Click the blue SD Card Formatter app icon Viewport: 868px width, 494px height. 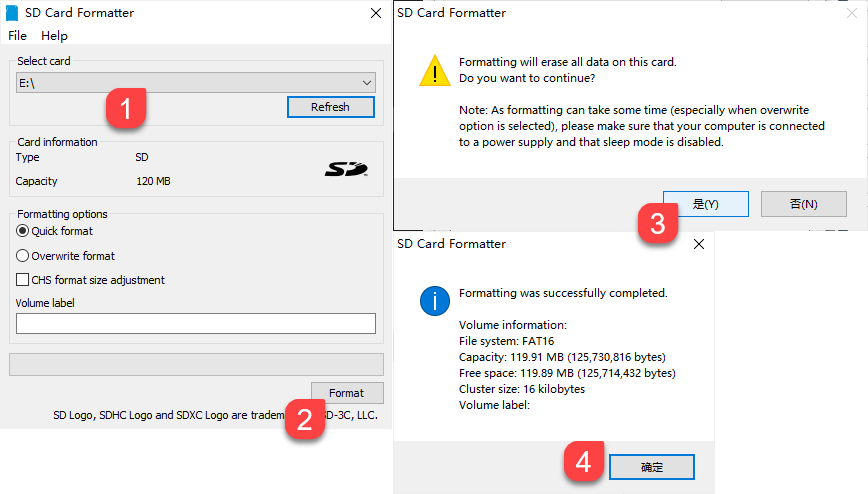(x=12, y=13)
